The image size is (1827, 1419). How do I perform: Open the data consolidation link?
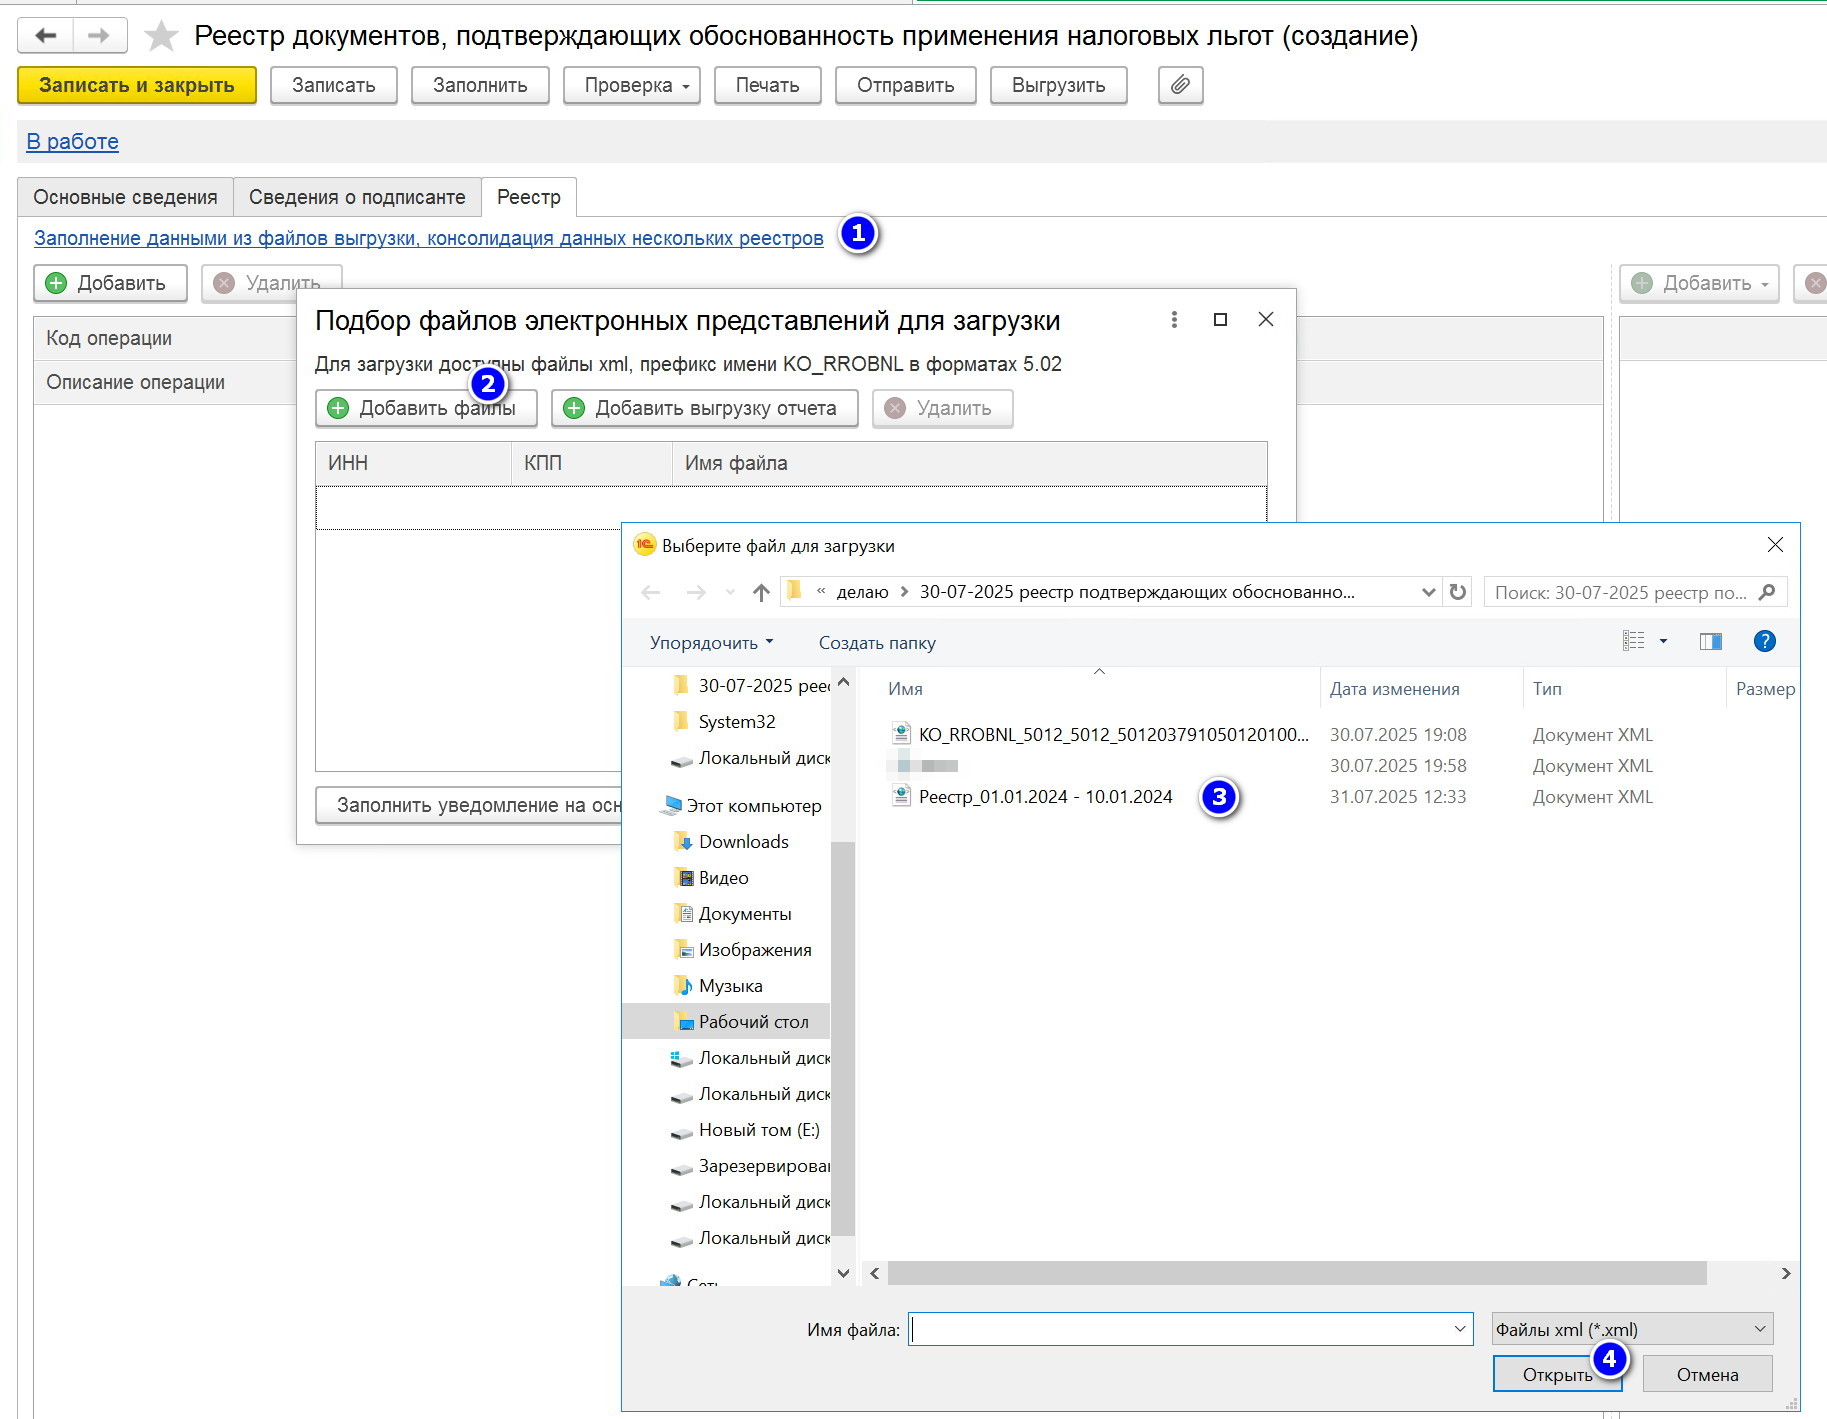(428, 238)
